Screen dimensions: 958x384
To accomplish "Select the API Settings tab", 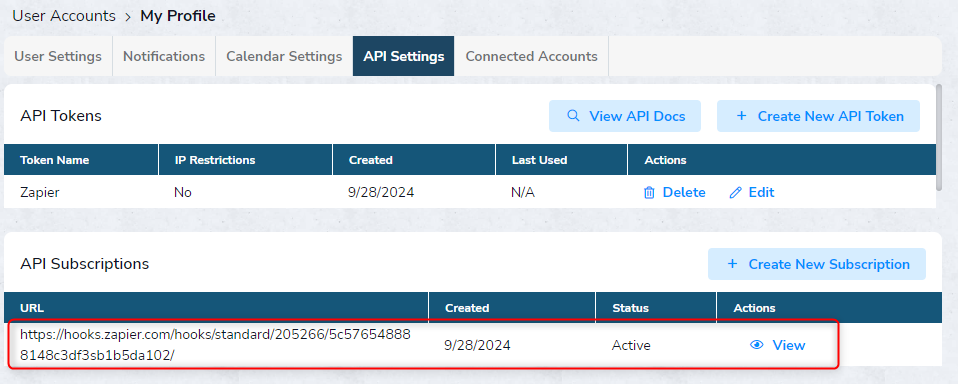I will coord(403,56).
